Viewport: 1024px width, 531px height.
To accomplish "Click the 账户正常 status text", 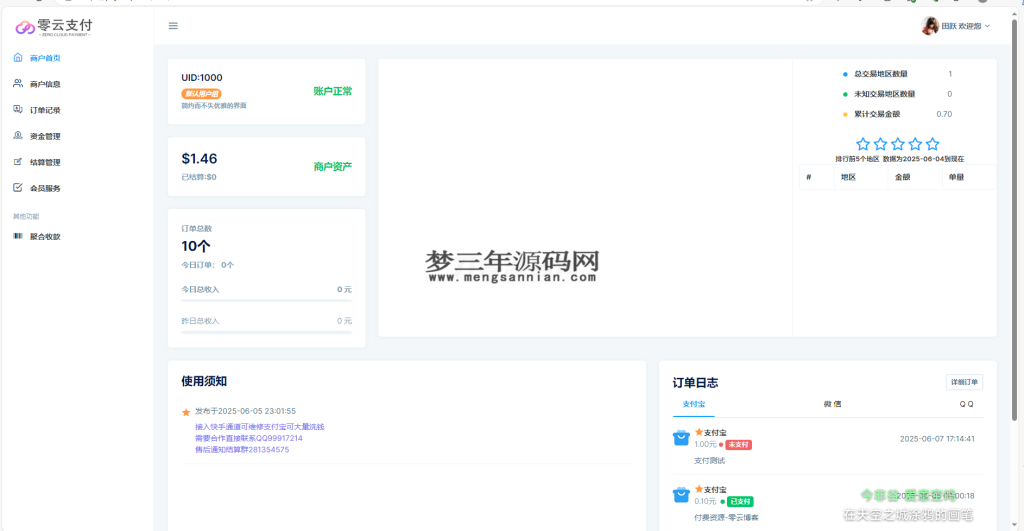I will [x=332, y=91].
